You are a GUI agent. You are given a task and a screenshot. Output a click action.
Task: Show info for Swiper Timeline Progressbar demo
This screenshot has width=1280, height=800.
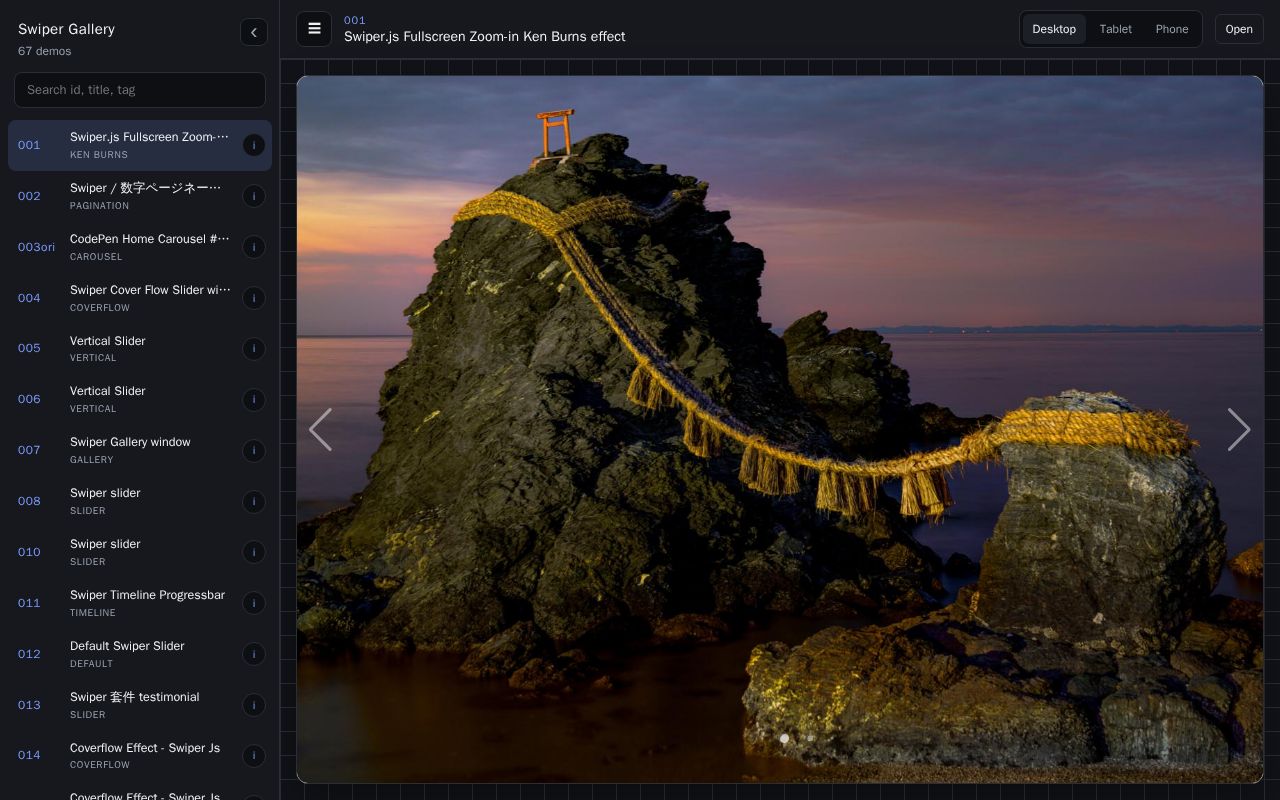click(254, 603)
